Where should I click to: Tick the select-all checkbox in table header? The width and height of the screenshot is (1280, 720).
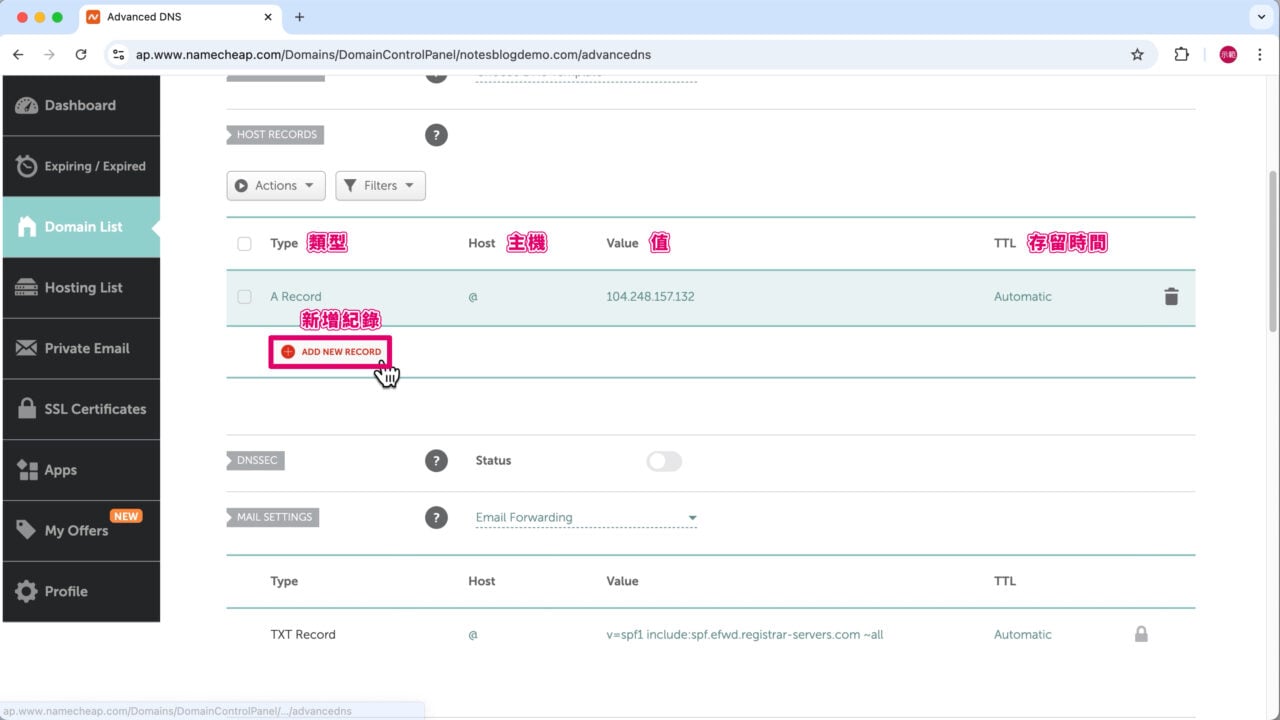[x=245, y=244]
